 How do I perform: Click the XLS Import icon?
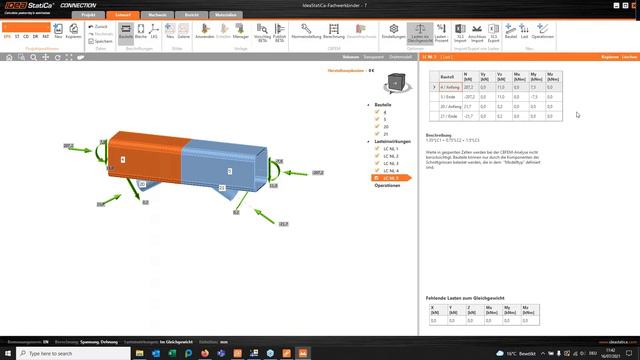point(460,33)
